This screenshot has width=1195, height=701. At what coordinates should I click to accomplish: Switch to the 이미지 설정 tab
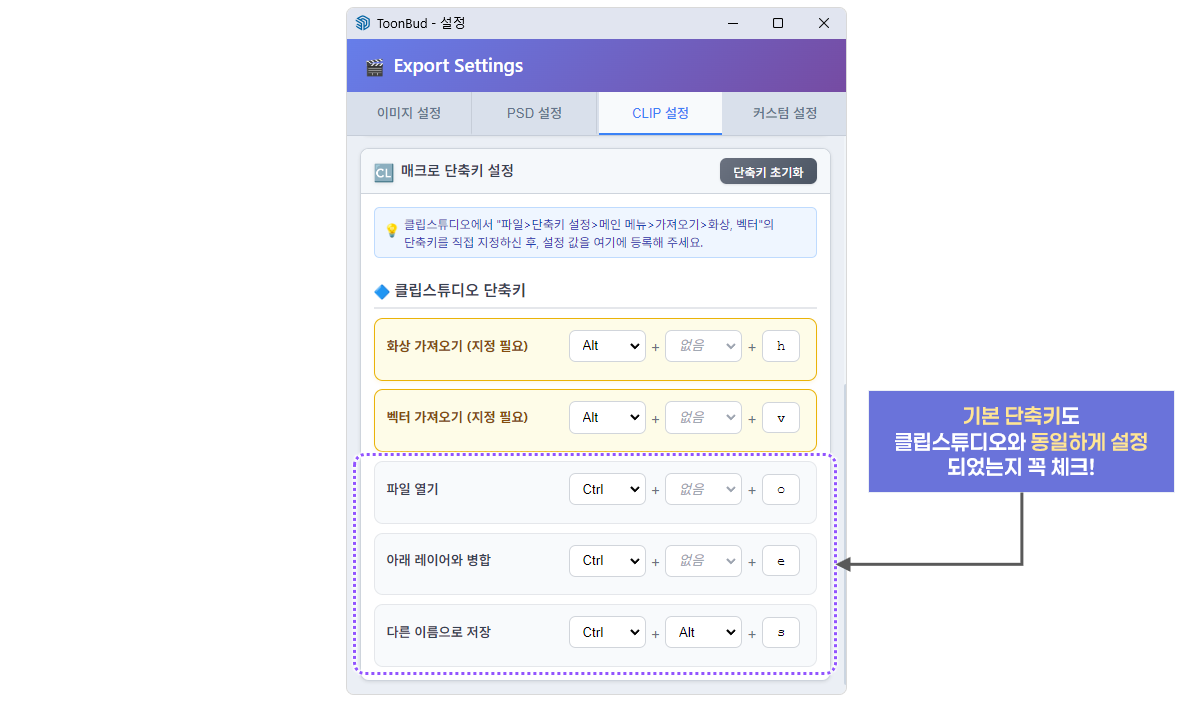[x=409, y=113]
